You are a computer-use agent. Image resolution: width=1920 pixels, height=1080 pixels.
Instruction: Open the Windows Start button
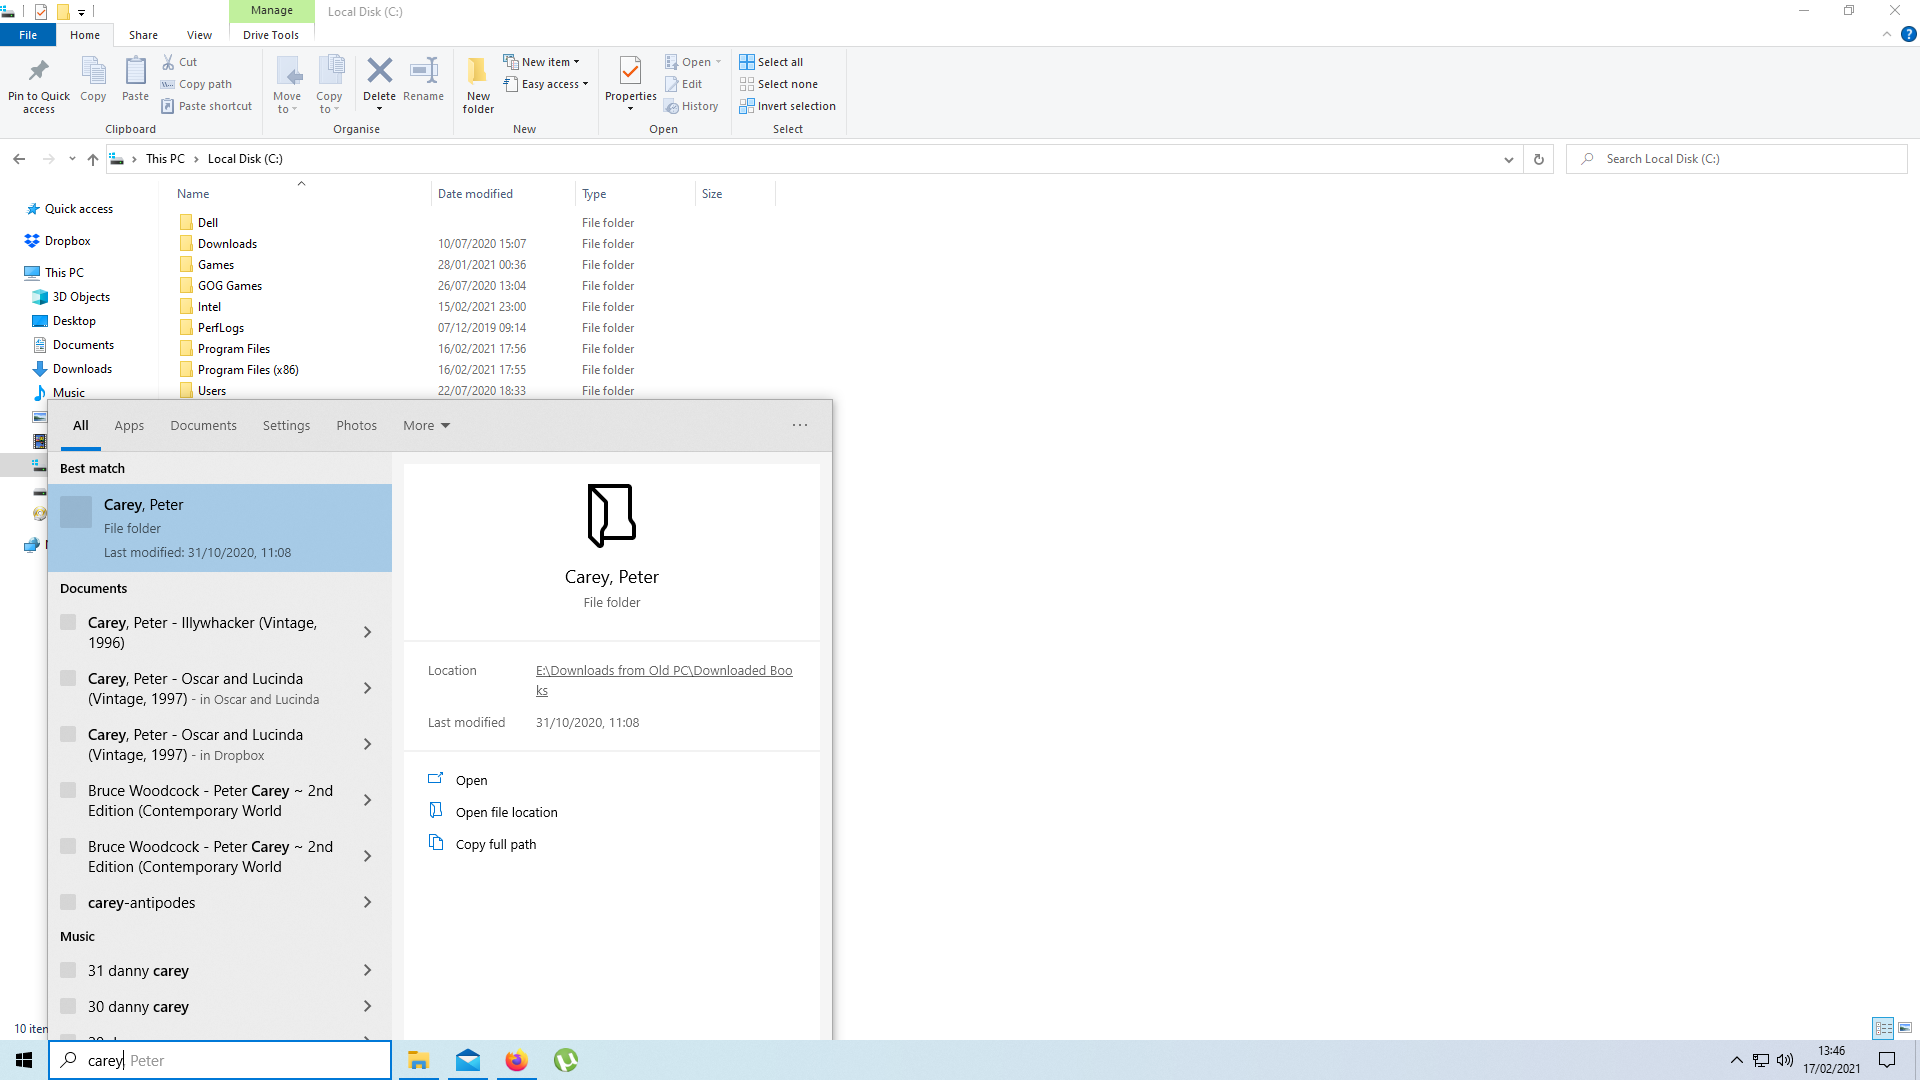click(24, 1060)
